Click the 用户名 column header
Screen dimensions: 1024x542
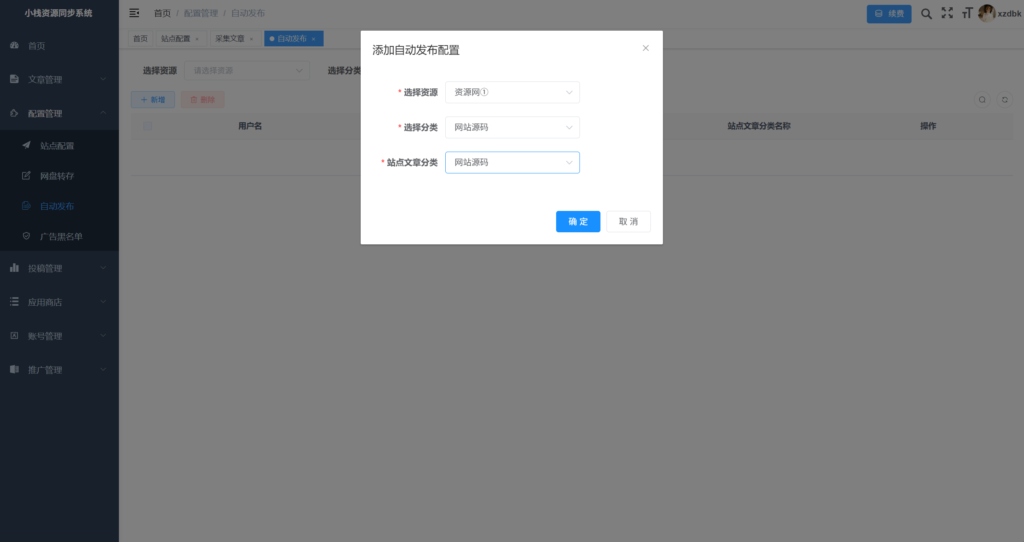[250, 126]
